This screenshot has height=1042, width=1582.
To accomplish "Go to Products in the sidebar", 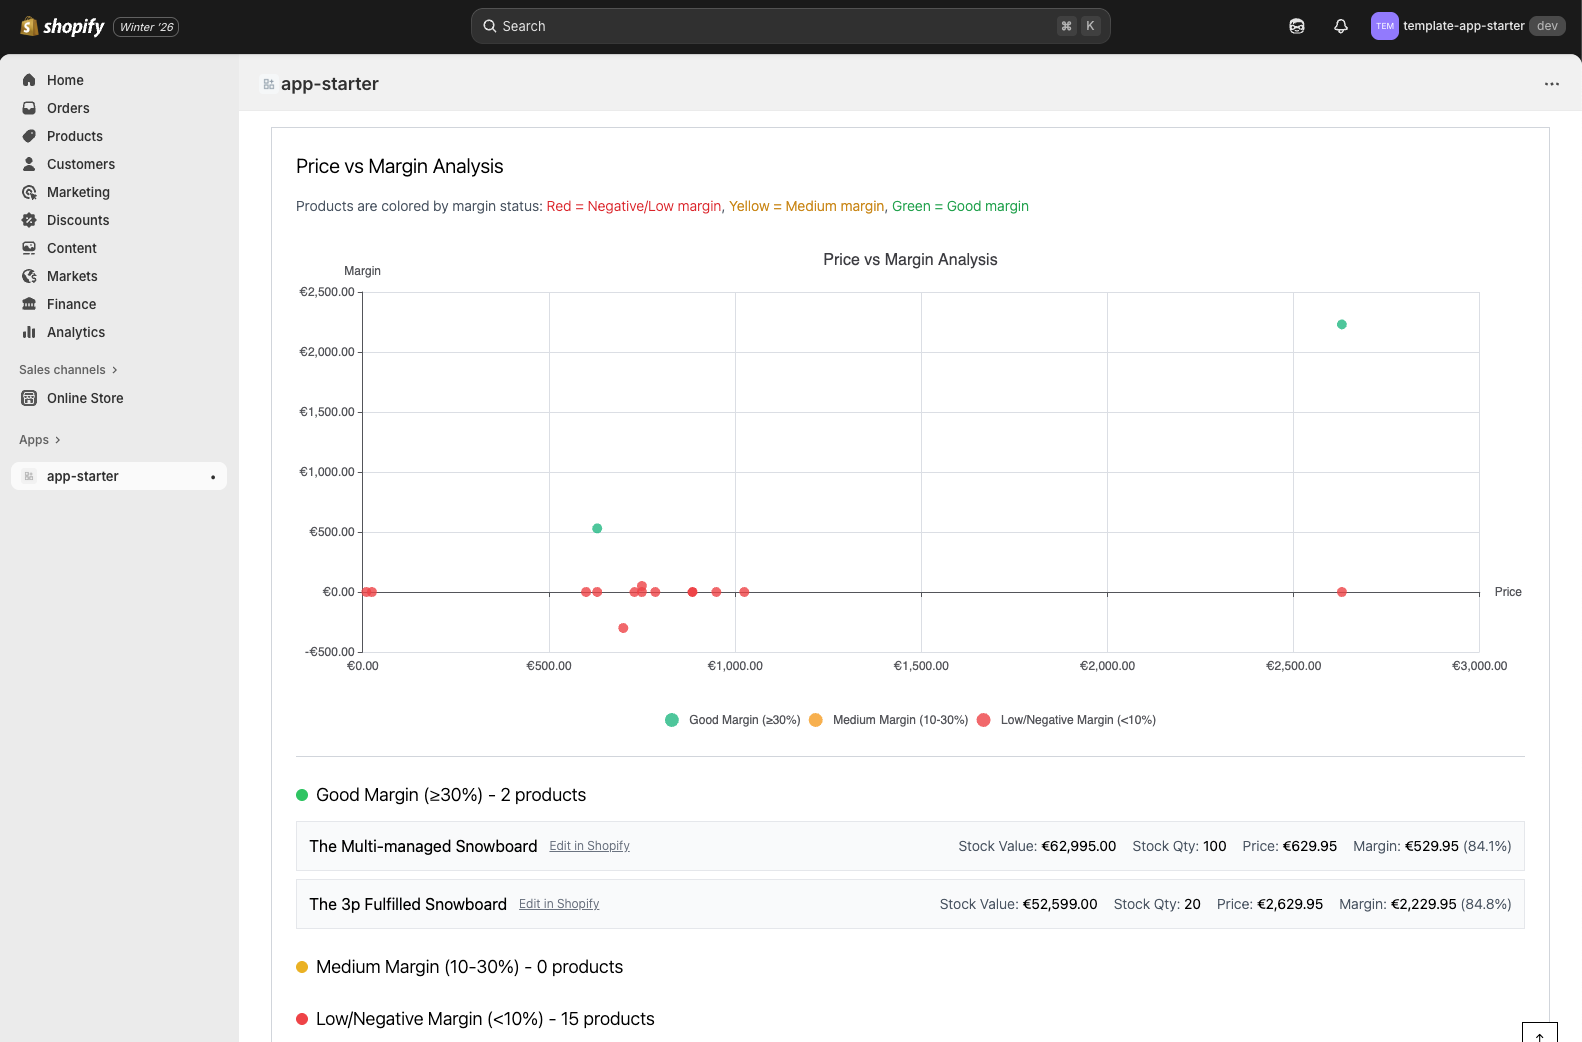I will (x=75, y=136).
